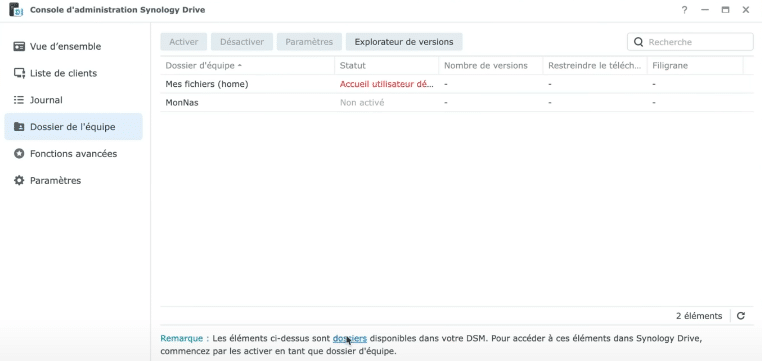
Task: Click the Journal list icon
Action: click(x=19, y=100)
